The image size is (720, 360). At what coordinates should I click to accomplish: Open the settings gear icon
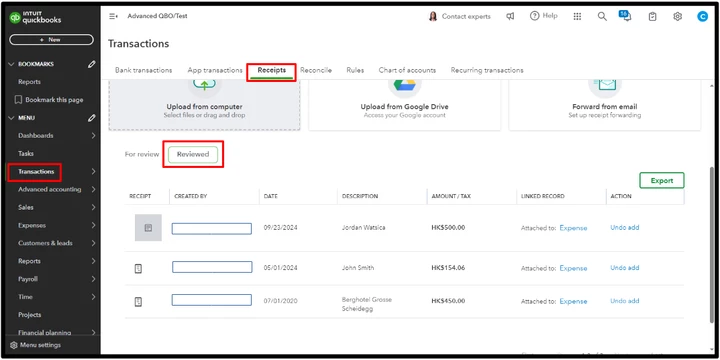coord(677,17)
